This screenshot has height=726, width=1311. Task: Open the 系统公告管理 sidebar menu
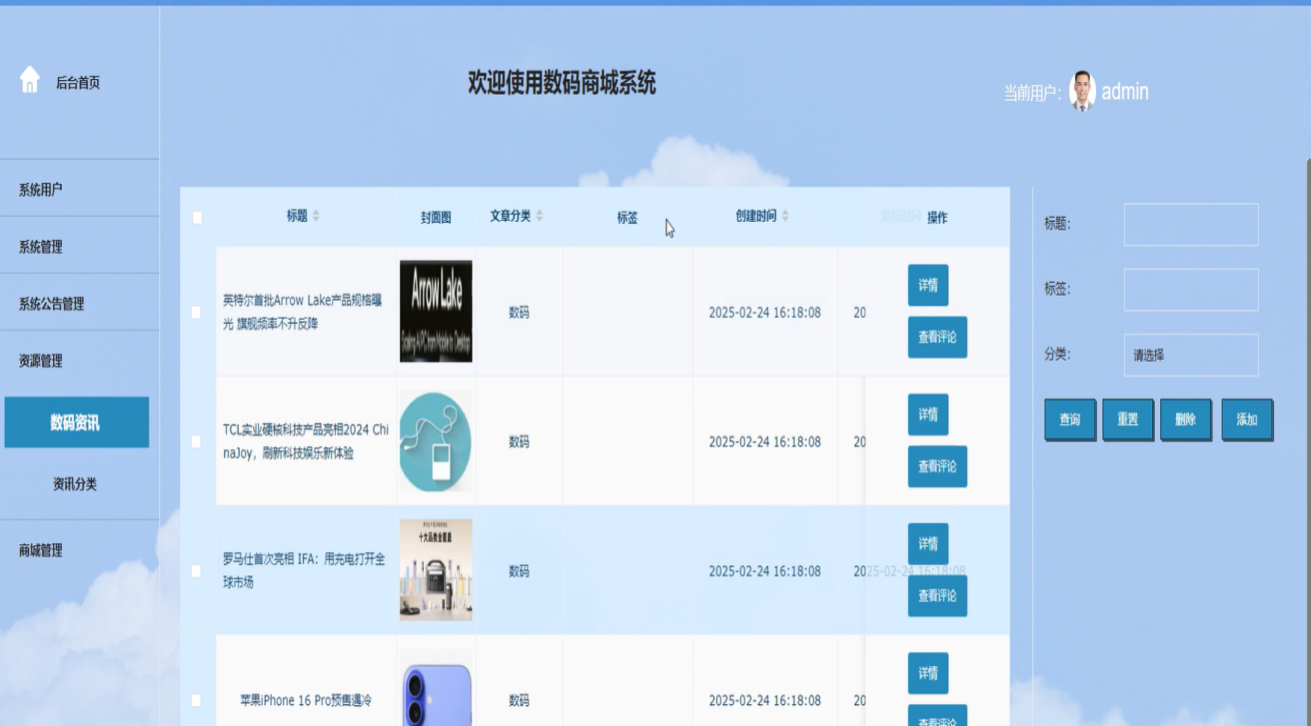79,303
